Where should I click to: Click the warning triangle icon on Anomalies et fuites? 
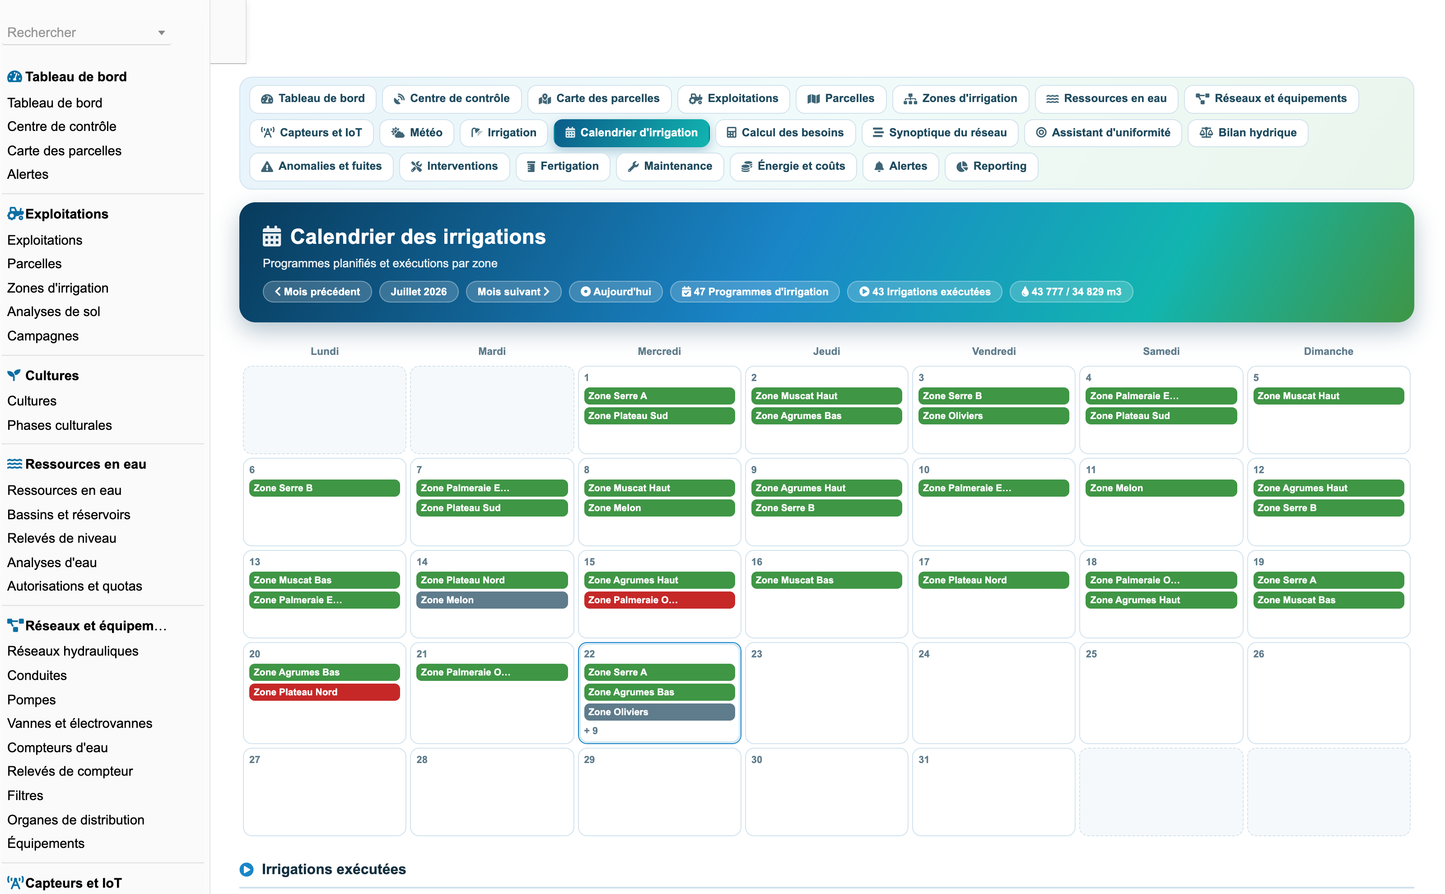point(267,167)
